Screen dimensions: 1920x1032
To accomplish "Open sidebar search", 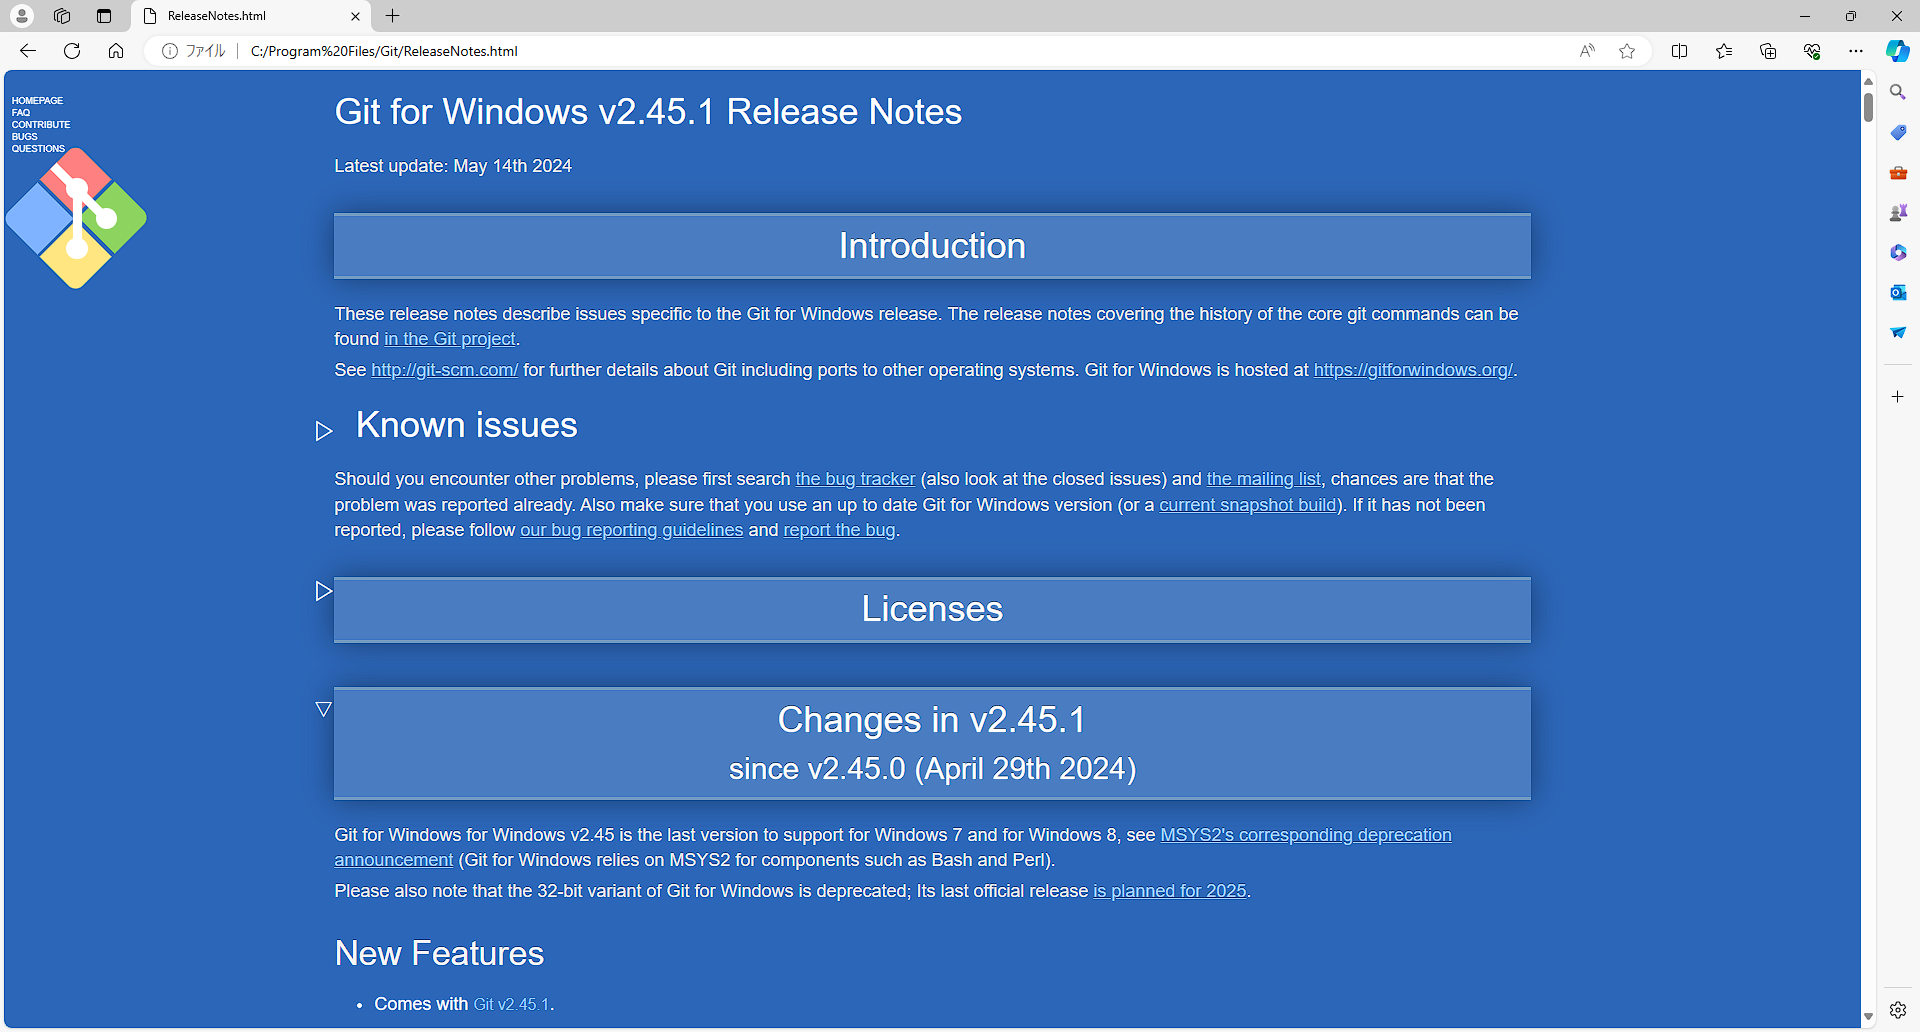I will click(1897, 91).
